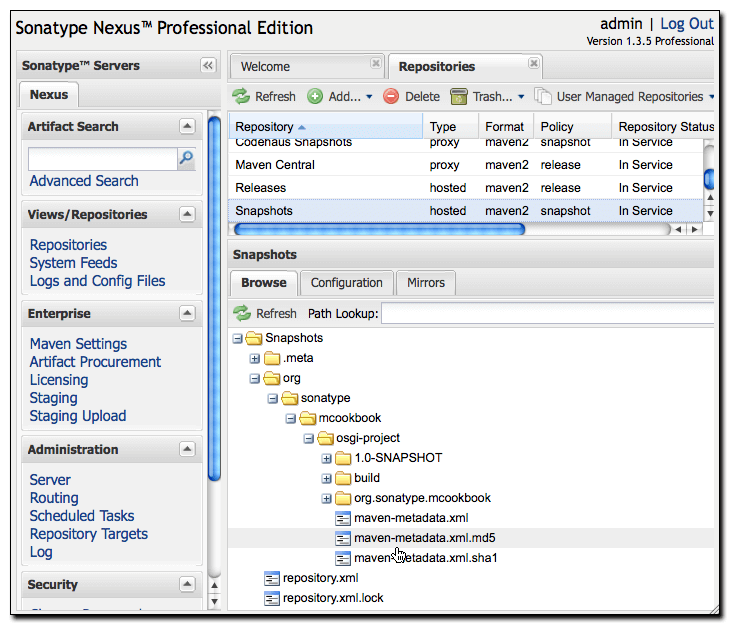Collapse the Security panel
This screenshot has height=625, width=730.
[x=187, y=584]
